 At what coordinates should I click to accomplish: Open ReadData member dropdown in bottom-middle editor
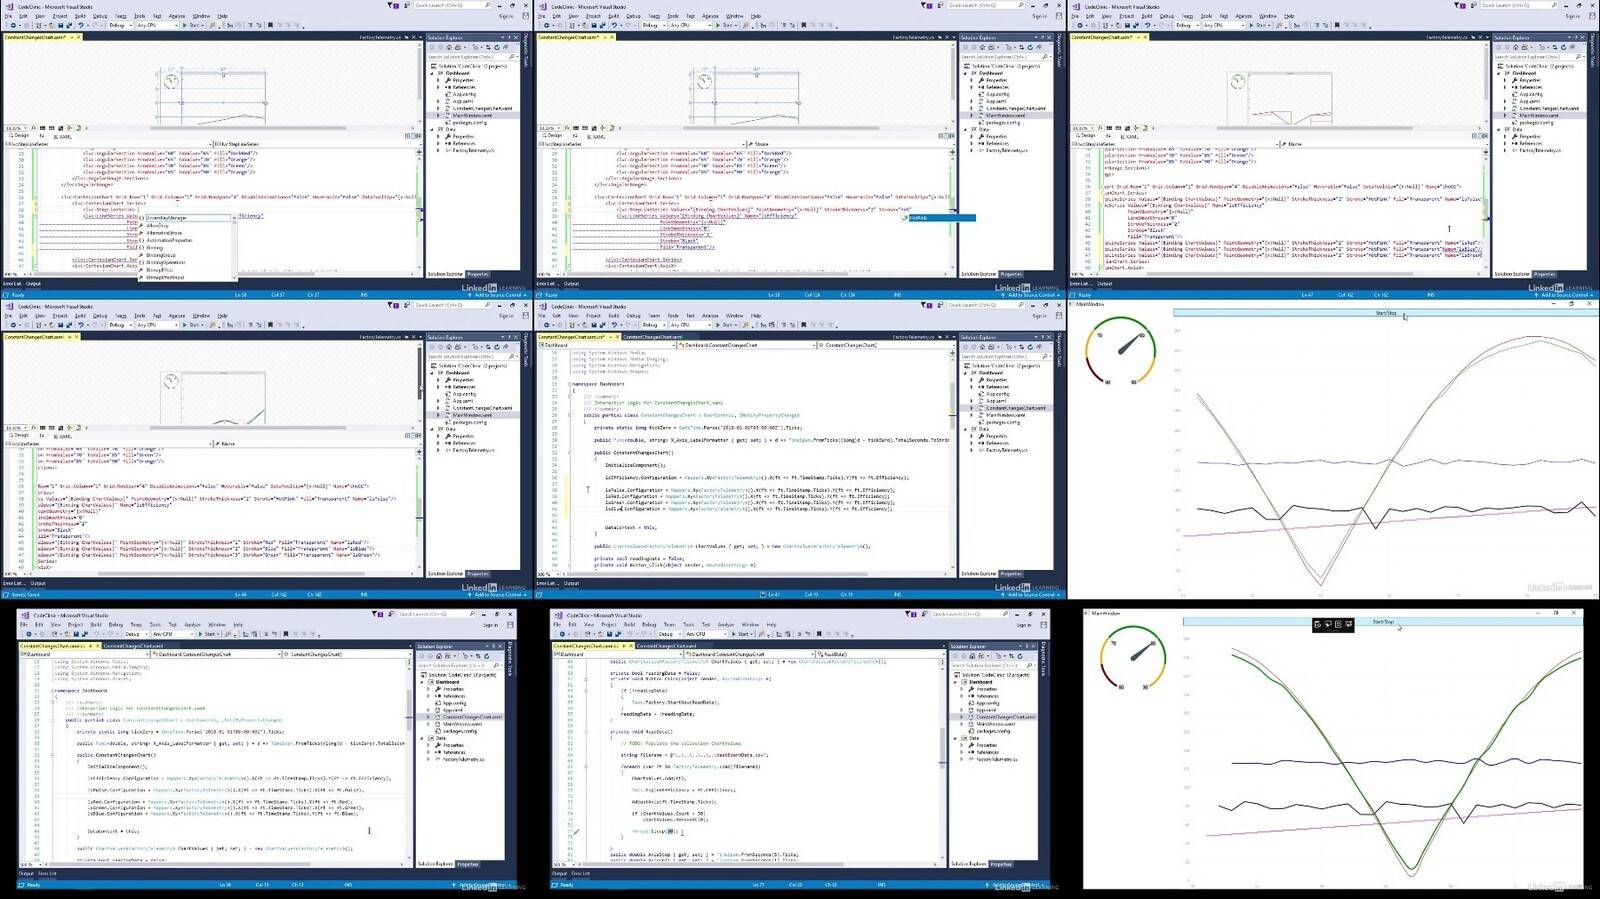click(x=880, y=654)
